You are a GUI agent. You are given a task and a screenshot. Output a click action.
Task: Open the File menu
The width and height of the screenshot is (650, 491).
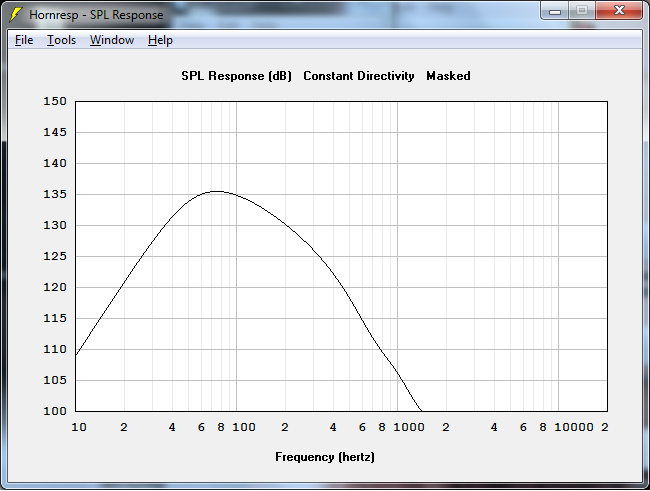(24, 40)
